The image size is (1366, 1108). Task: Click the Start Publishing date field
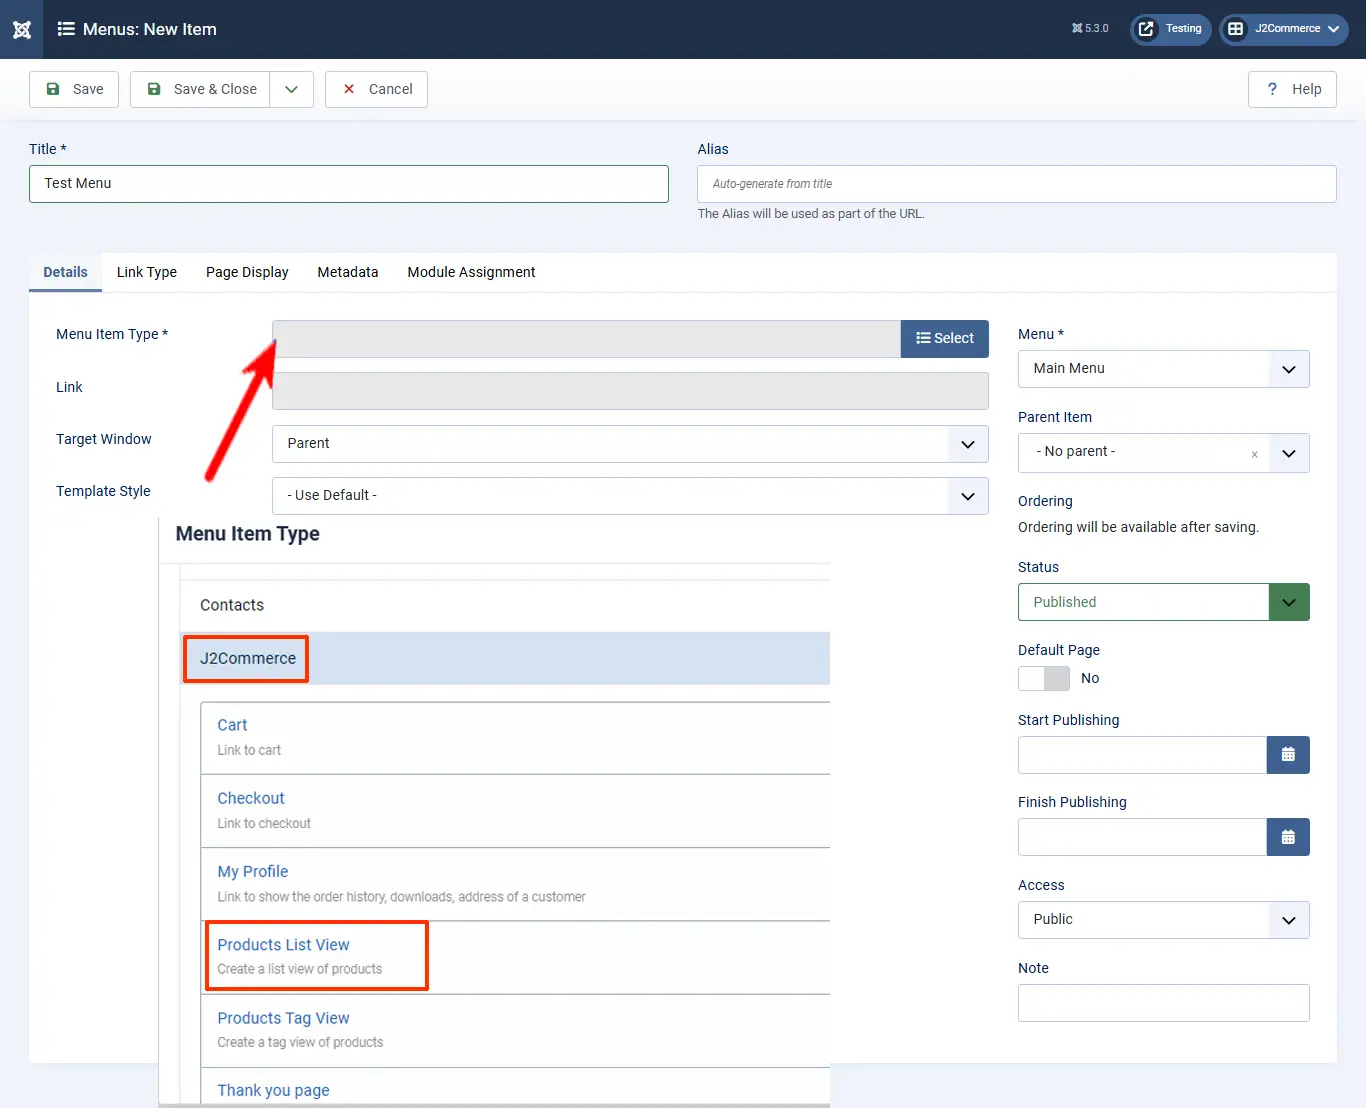[1142, 755]
